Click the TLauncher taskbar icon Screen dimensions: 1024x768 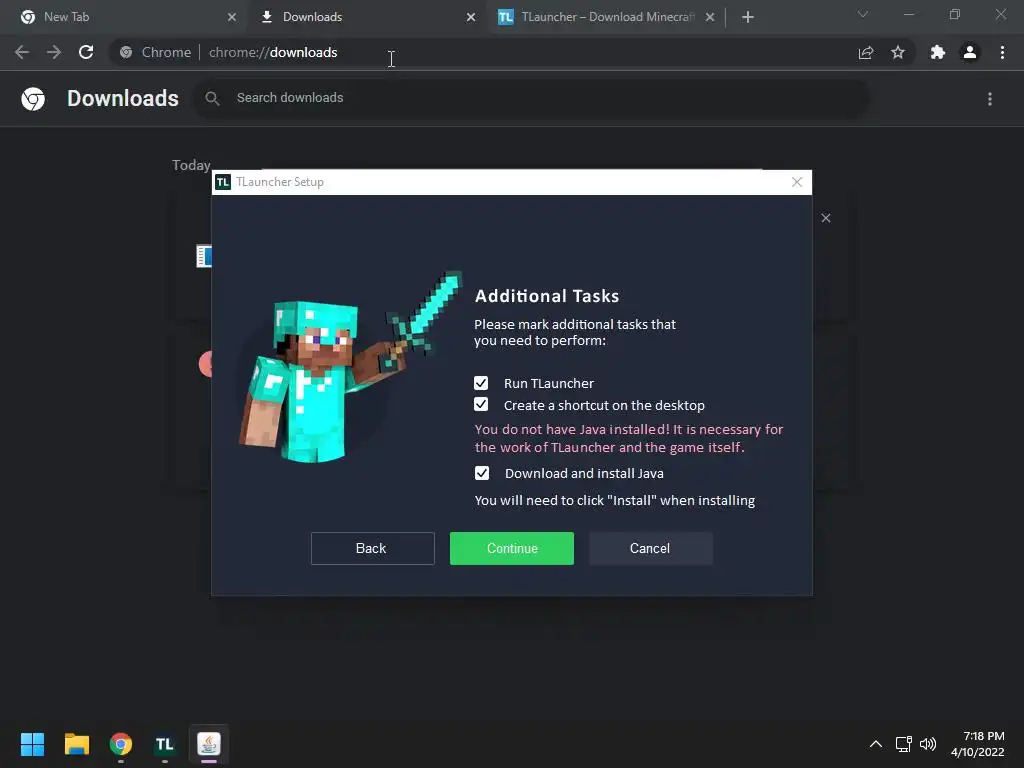pos(165,744)
